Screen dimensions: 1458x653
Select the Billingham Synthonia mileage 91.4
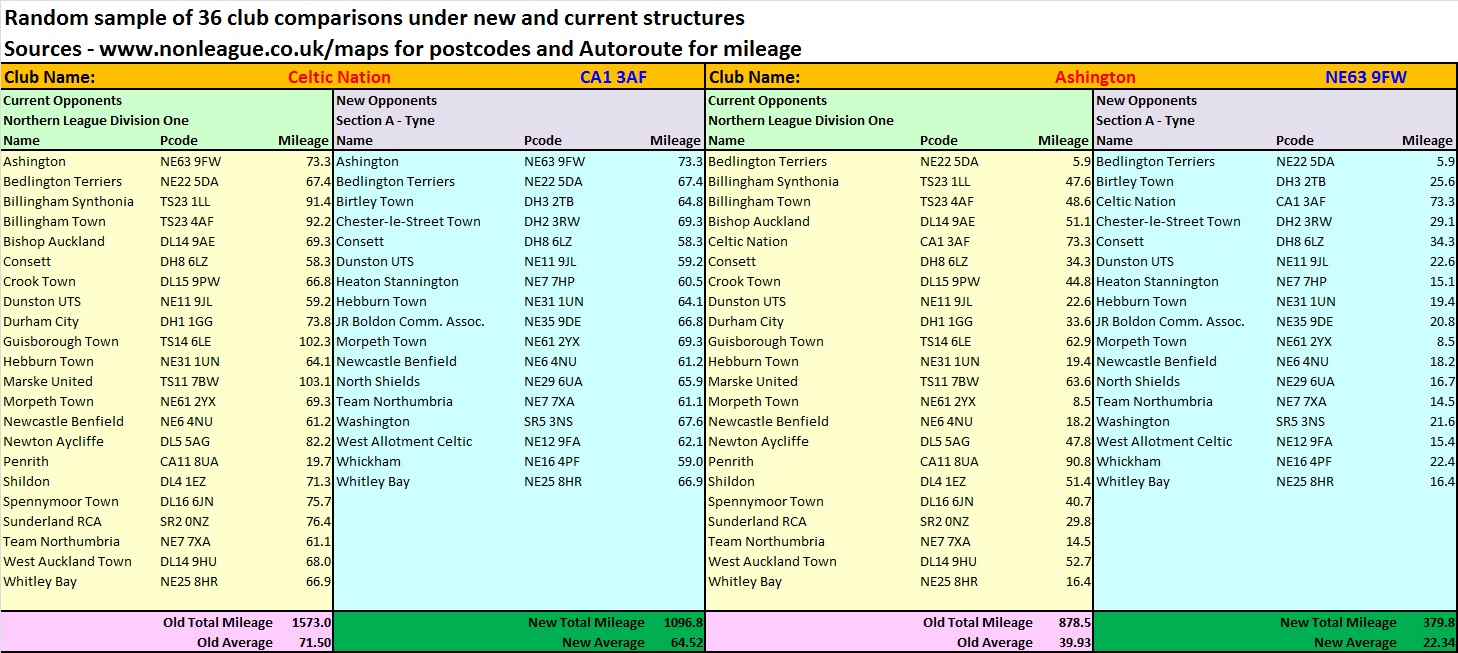[x=317, y=201]
